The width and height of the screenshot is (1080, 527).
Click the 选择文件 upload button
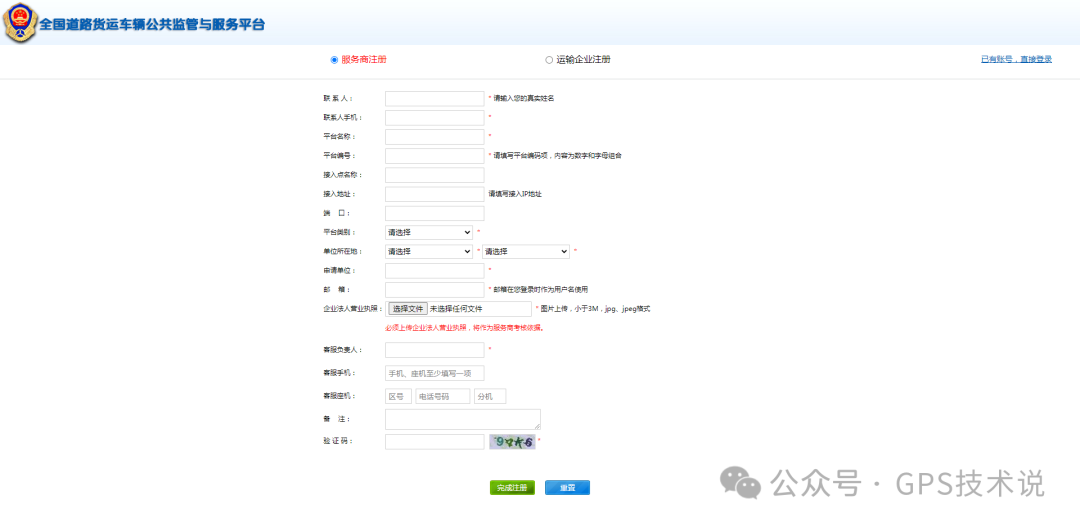point(408,309)
